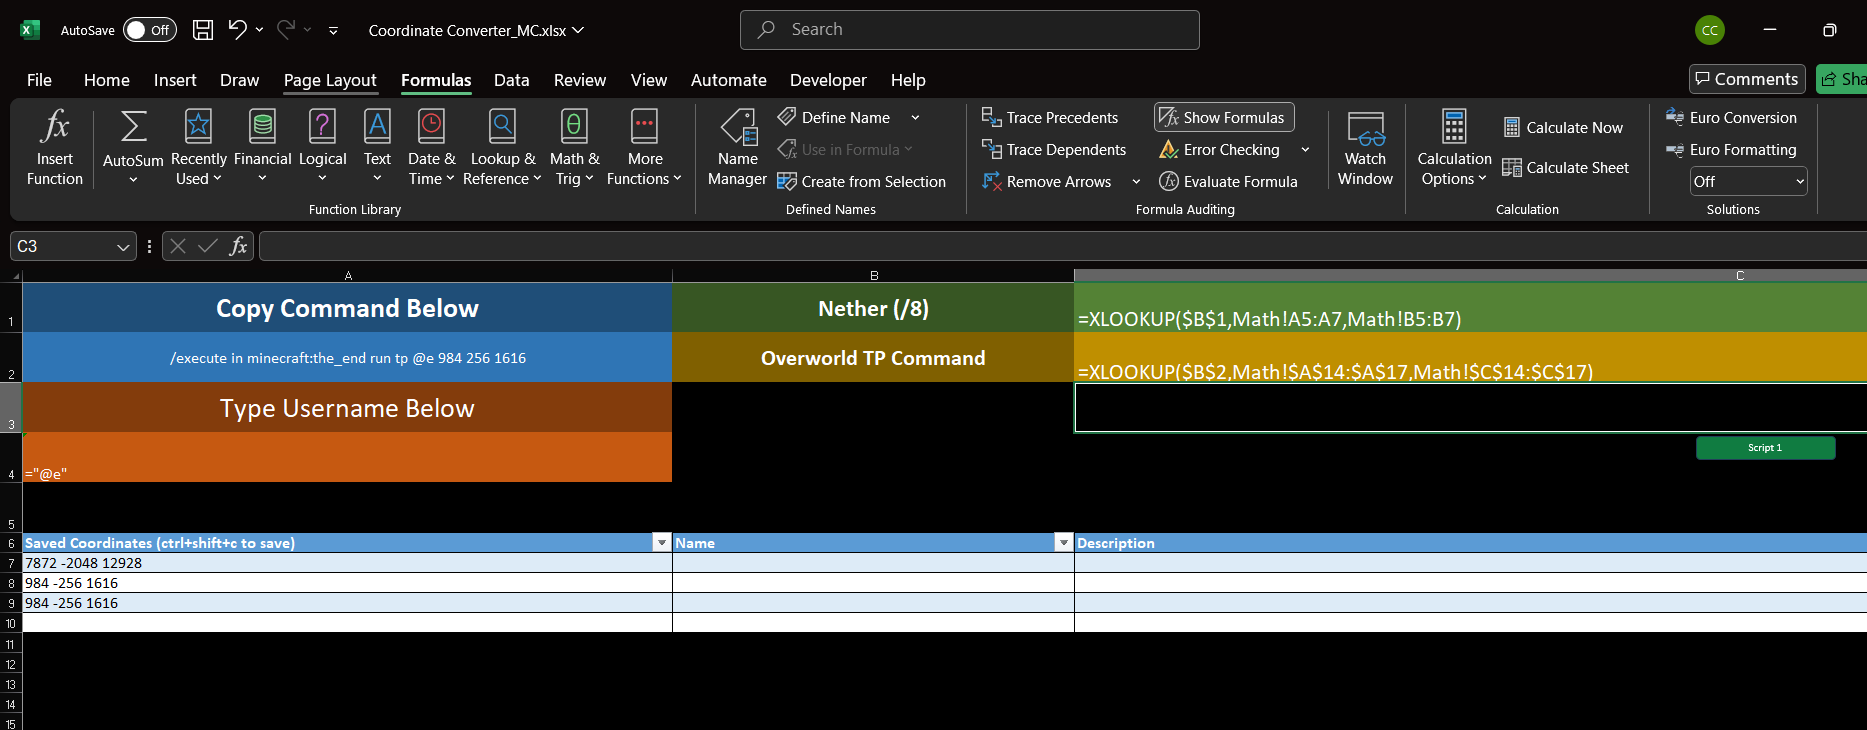Open Logical functions menu
This screenshot has height=730, width=1867.
click(x=322, y=148)
